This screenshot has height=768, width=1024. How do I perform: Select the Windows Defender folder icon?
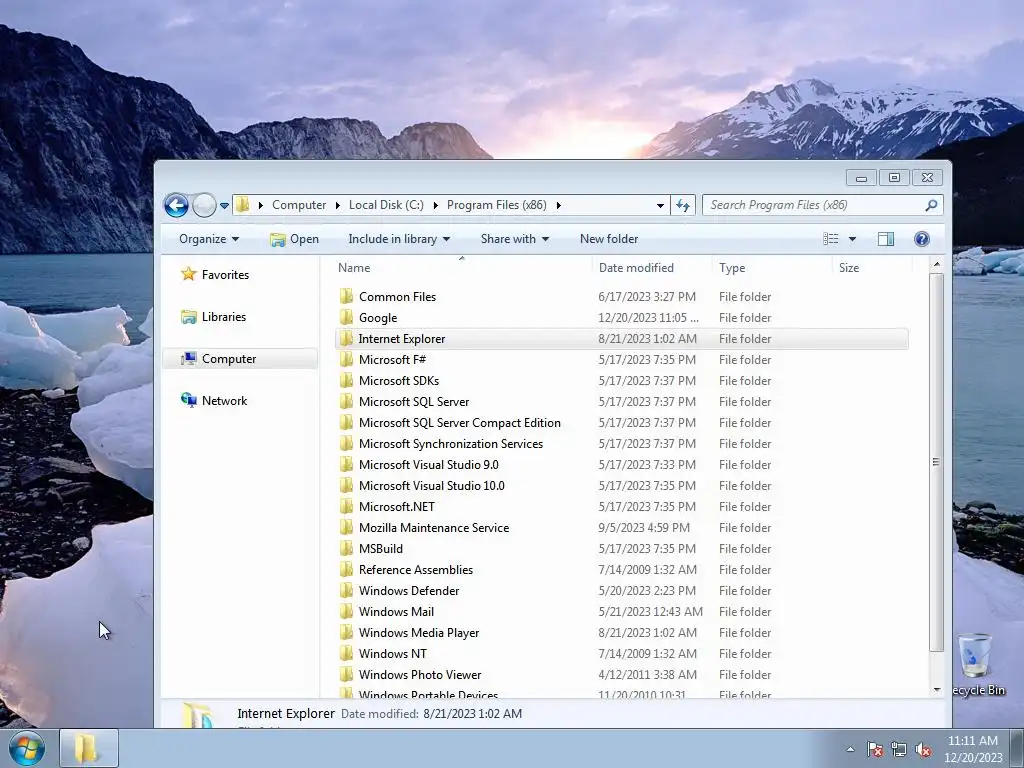pos(346,590)
